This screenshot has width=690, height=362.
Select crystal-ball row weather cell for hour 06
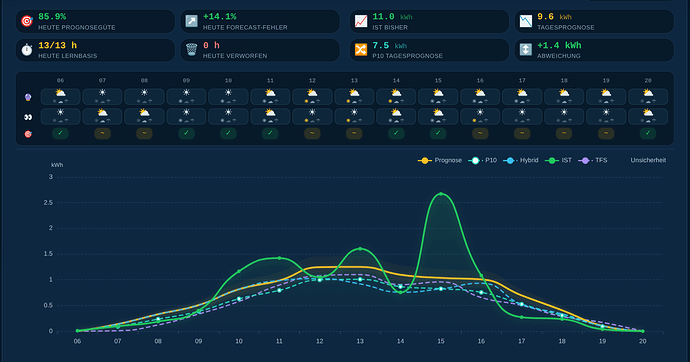(60, 97)
